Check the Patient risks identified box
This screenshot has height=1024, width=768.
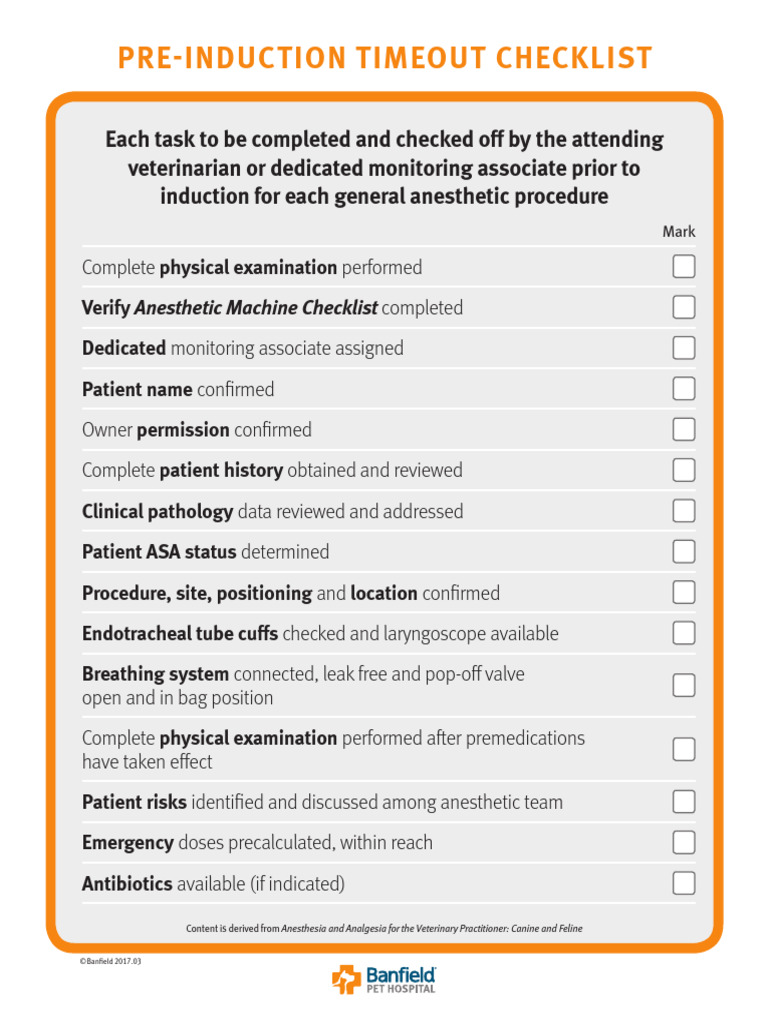tap(684, 802)
